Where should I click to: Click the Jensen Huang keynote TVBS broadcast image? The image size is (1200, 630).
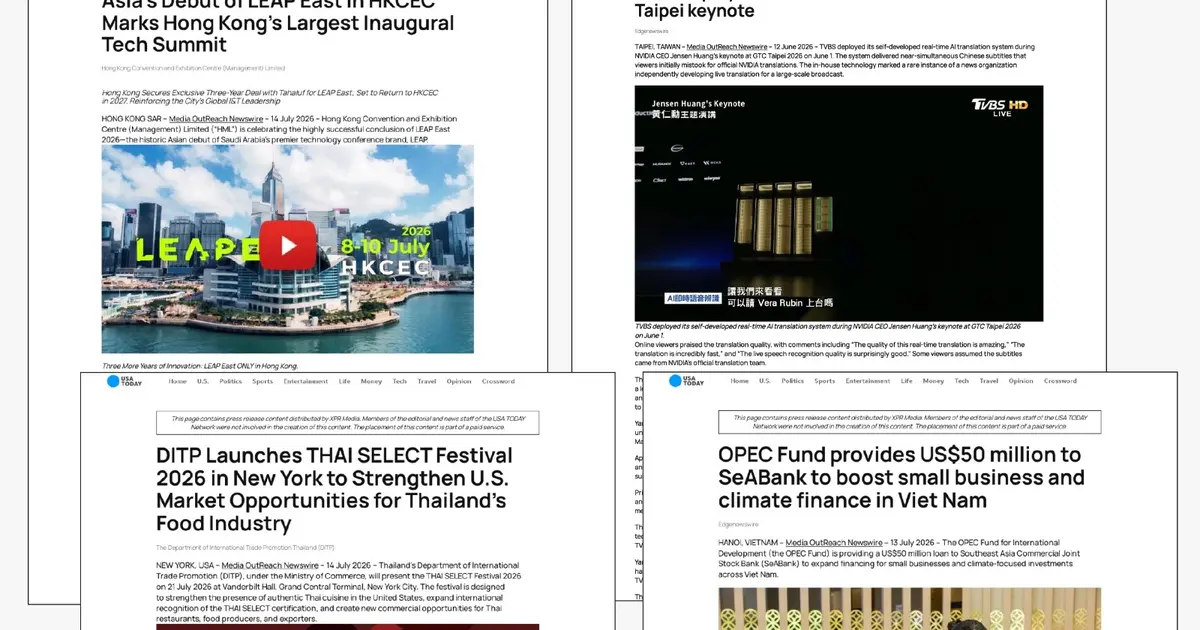click(839, 203)
